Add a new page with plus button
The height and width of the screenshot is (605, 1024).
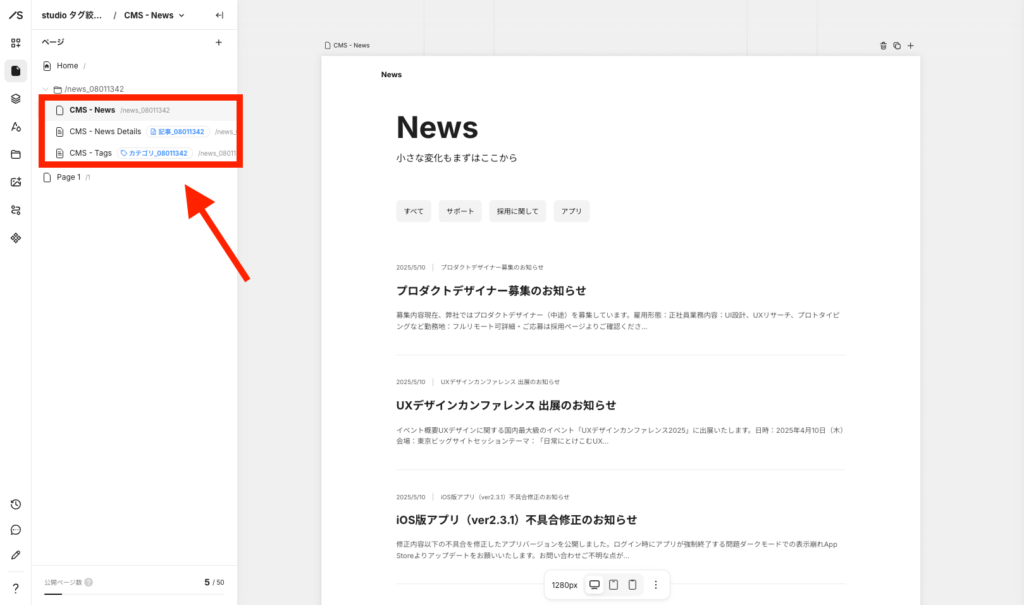[219, 43]
